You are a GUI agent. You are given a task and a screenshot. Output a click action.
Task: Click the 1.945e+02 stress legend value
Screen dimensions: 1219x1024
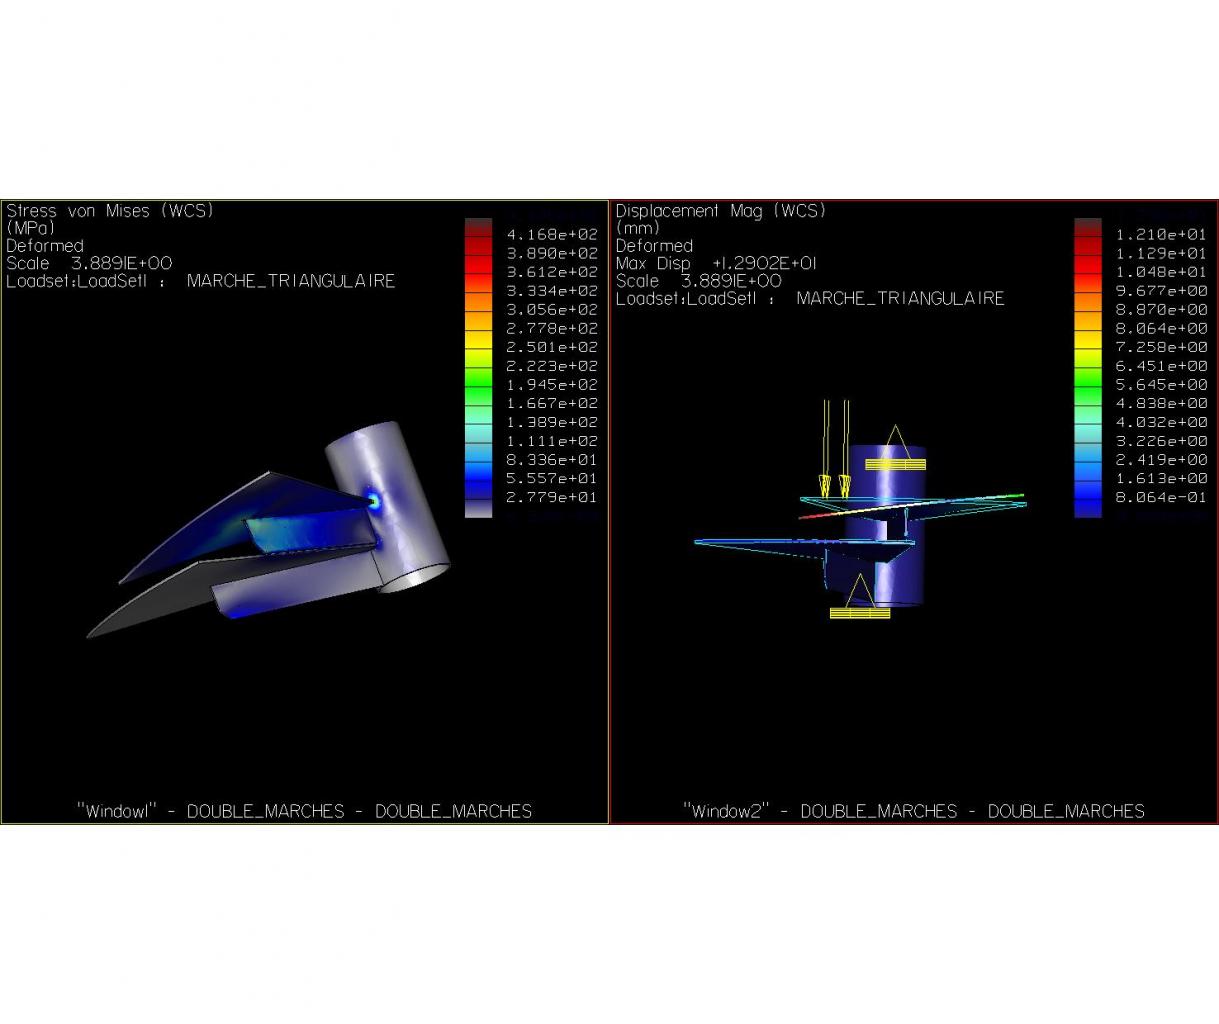click(x=552, y=385)
